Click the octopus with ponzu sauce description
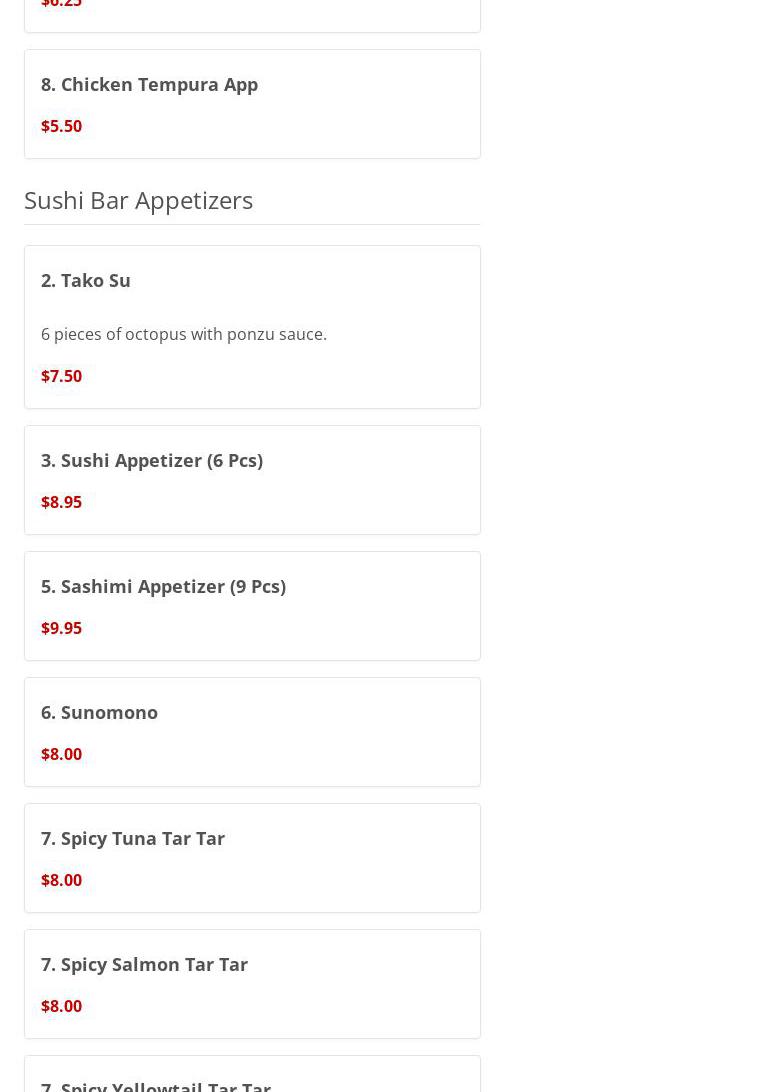Screen dimensions: 770x1092 tap(184, 334)
